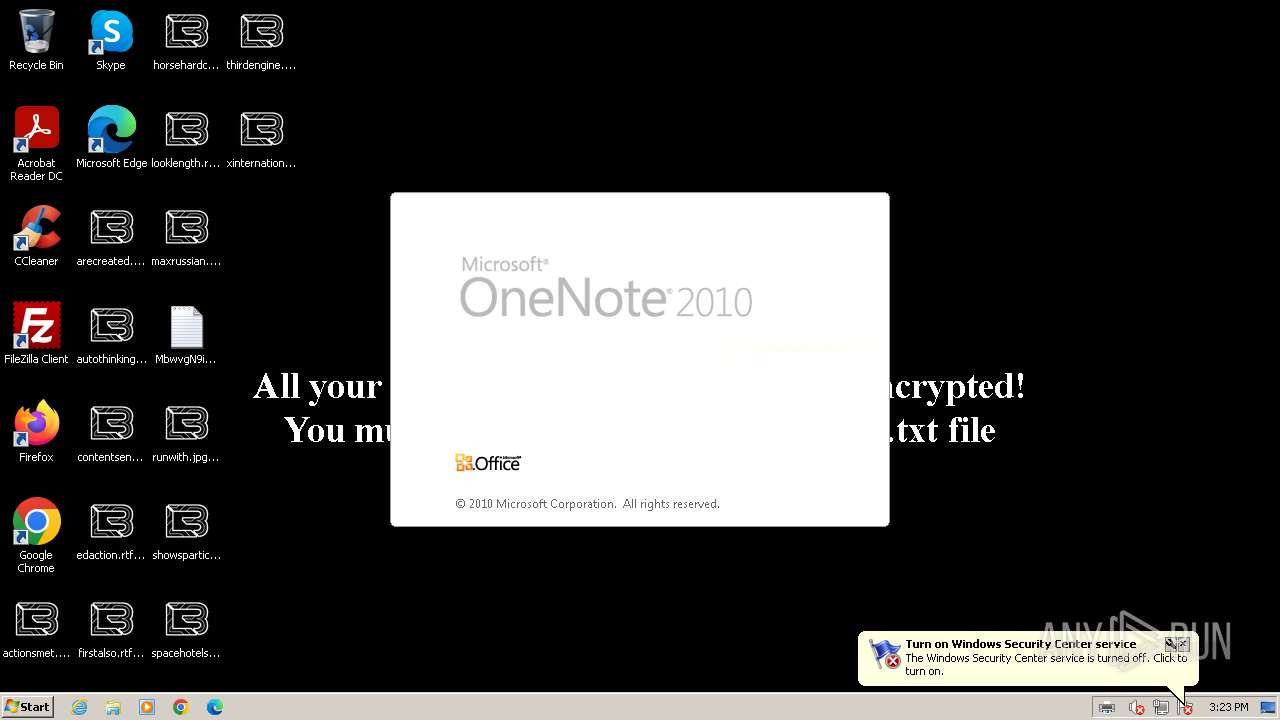Launch Google Chrome desktop shortcut
The image size is (1280, 720).
click(36, 536)
